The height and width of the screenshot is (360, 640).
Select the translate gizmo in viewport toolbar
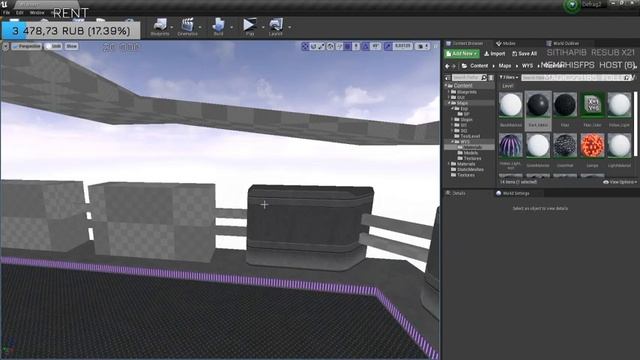coord(305,47)
